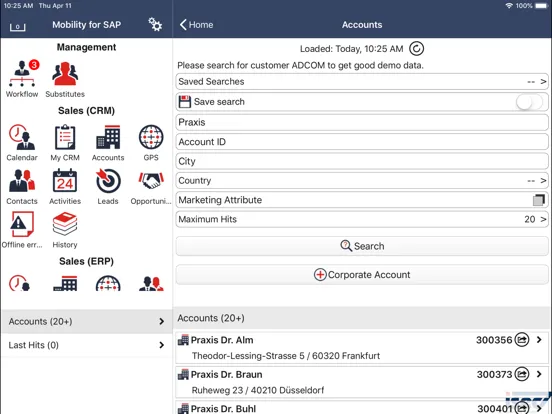Click the share icon for Praxis Dr. Alm
552x414 pixels.
[x=522, y=340]
